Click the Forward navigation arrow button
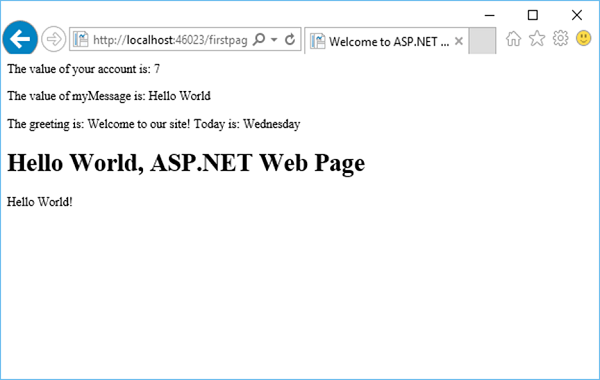600x380 pixels. click(x=54, y=39)
